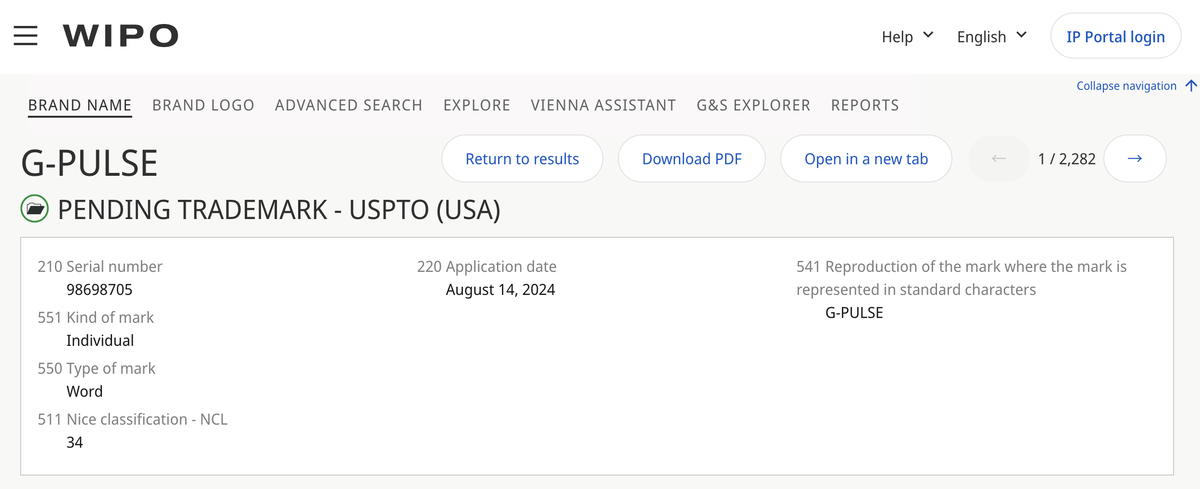
Task: Click the type of mark value Word
Action: tap(85, 391)
